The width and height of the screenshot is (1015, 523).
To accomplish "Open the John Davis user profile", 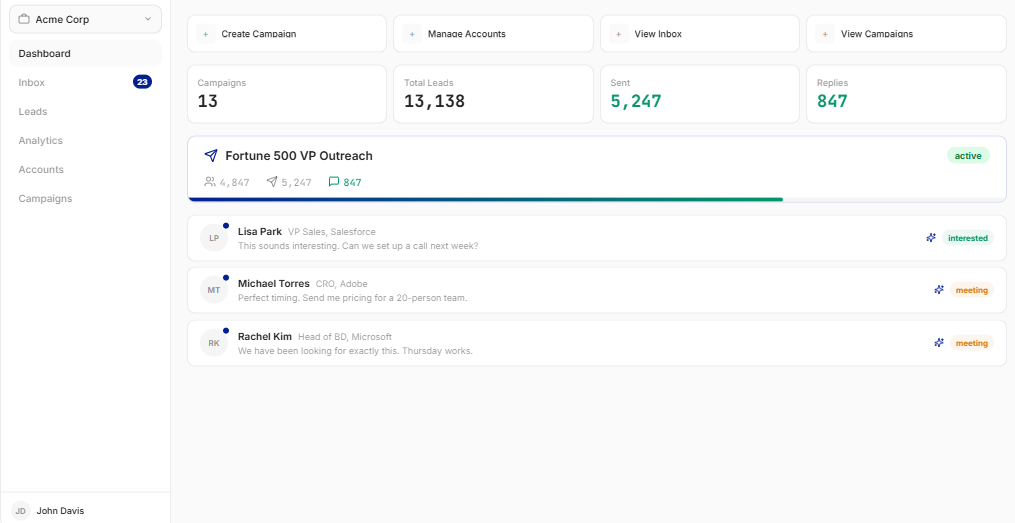I will point(60,511).
